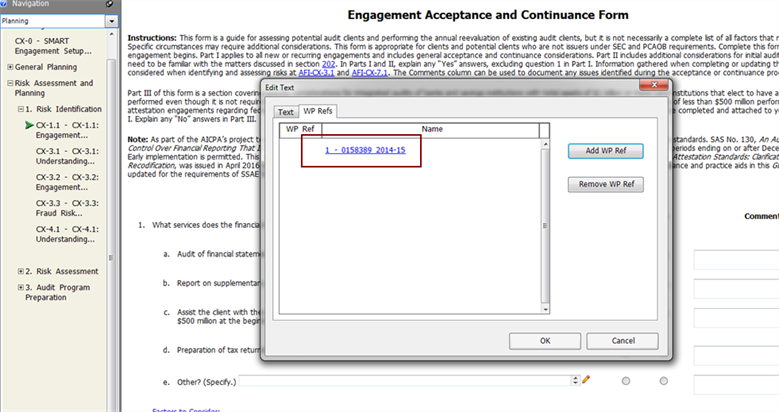Close the Edit Text dialog
The image size is (779, 412).
pos(654,85)
